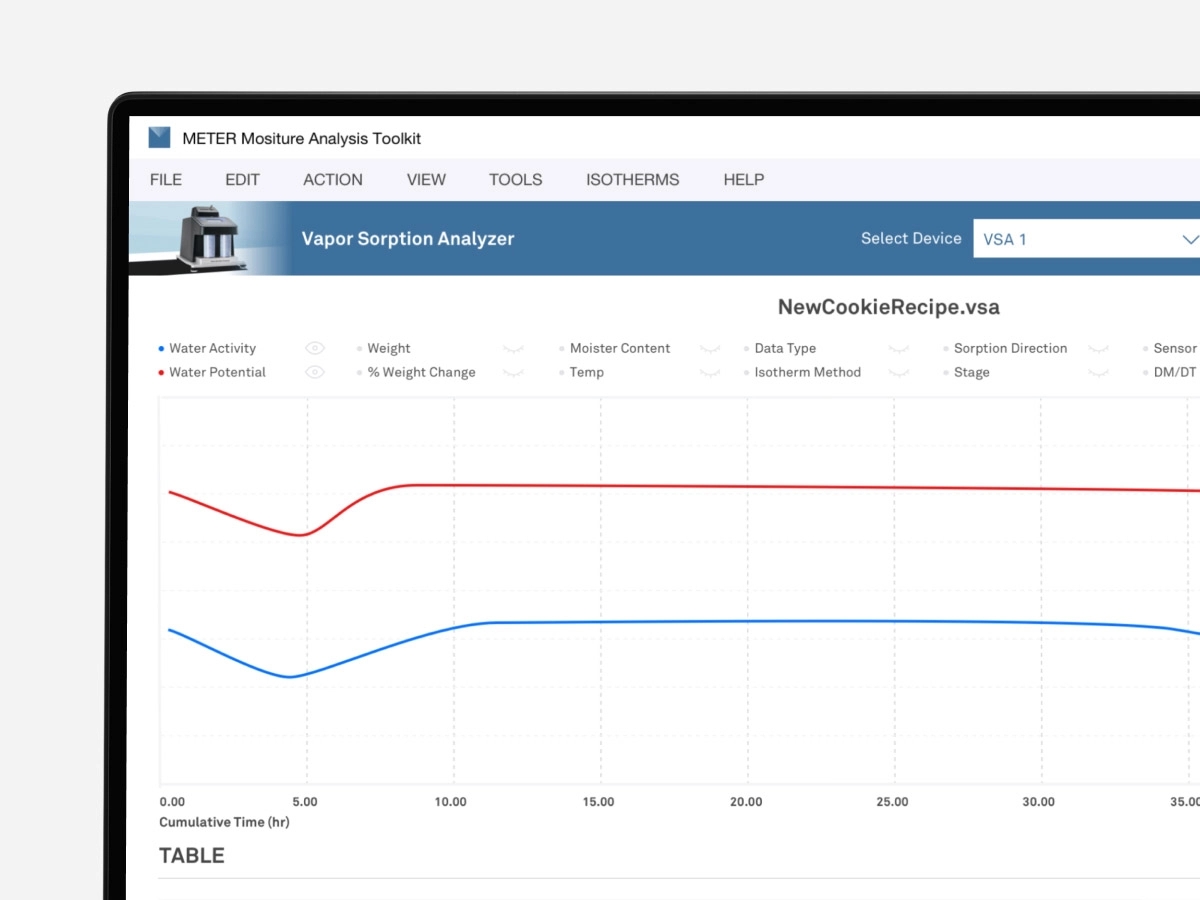Click the Water Activity legend label
The height and width of the screenshot is (900, 1200).
coord(212,348)
